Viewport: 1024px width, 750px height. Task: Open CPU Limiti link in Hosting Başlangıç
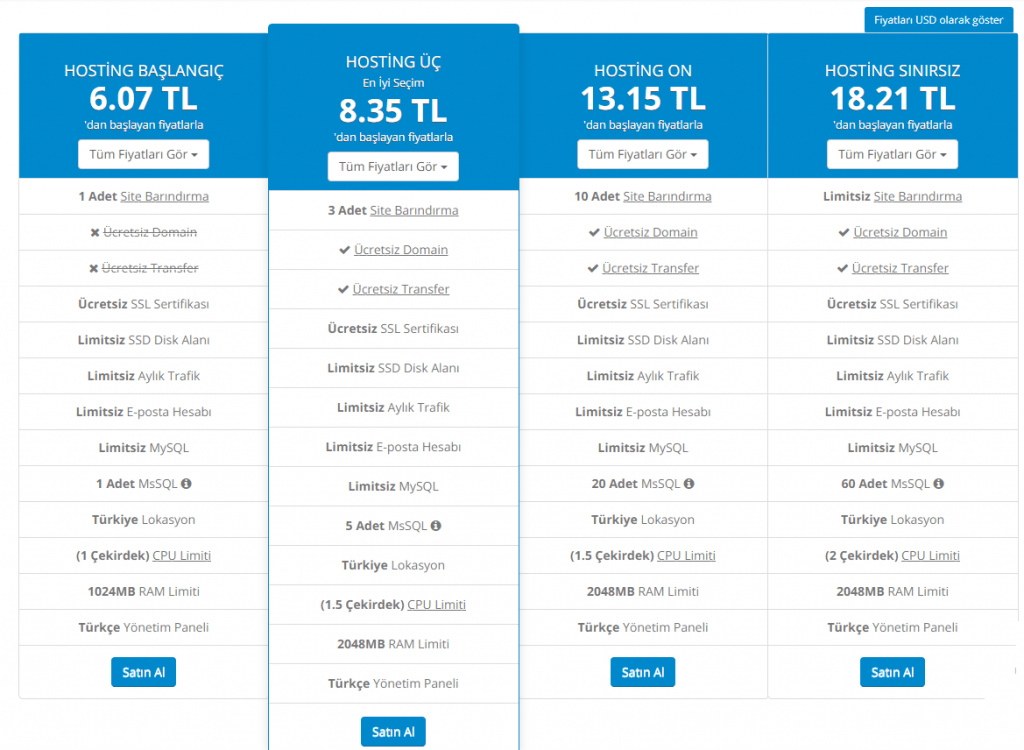[x=182, y=556]
